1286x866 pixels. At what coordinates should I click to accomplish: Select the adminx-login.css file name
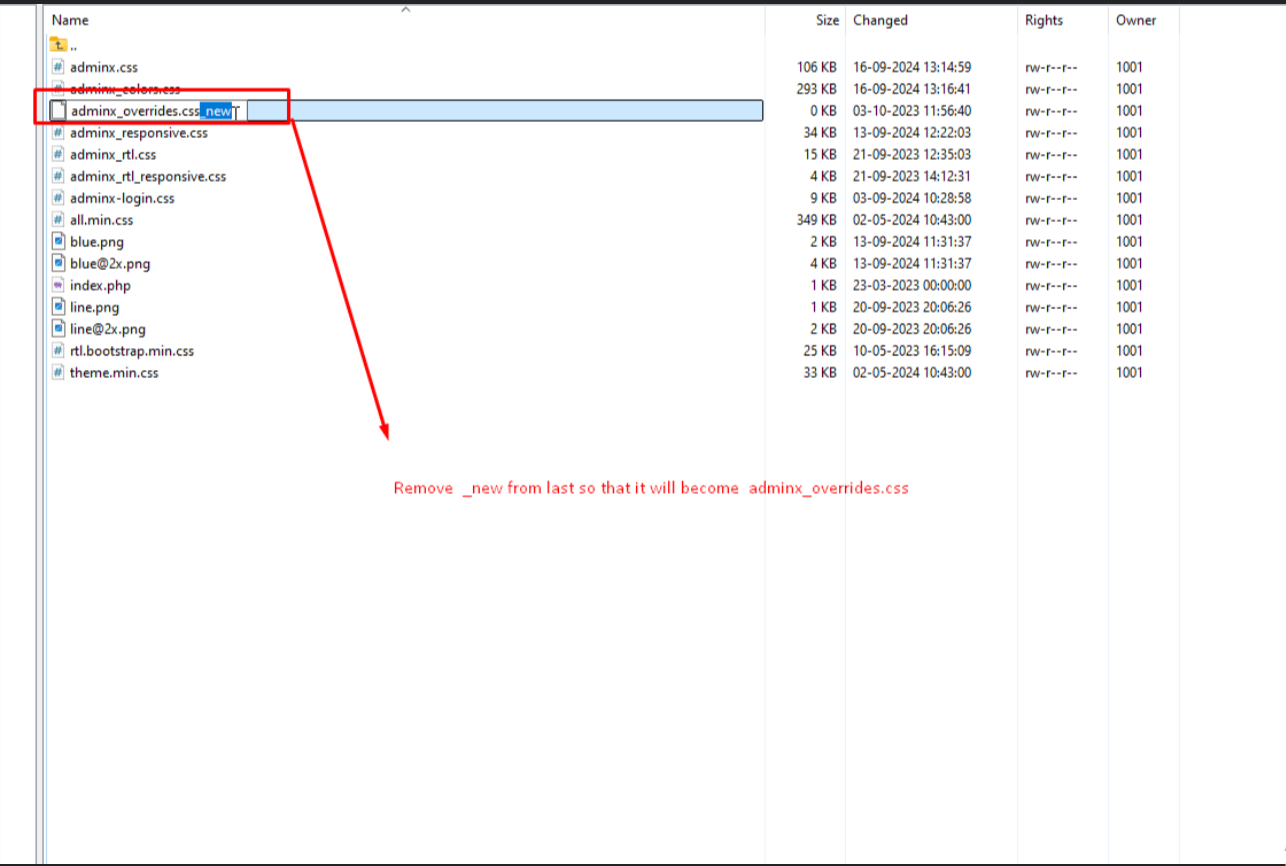point(122,198)
